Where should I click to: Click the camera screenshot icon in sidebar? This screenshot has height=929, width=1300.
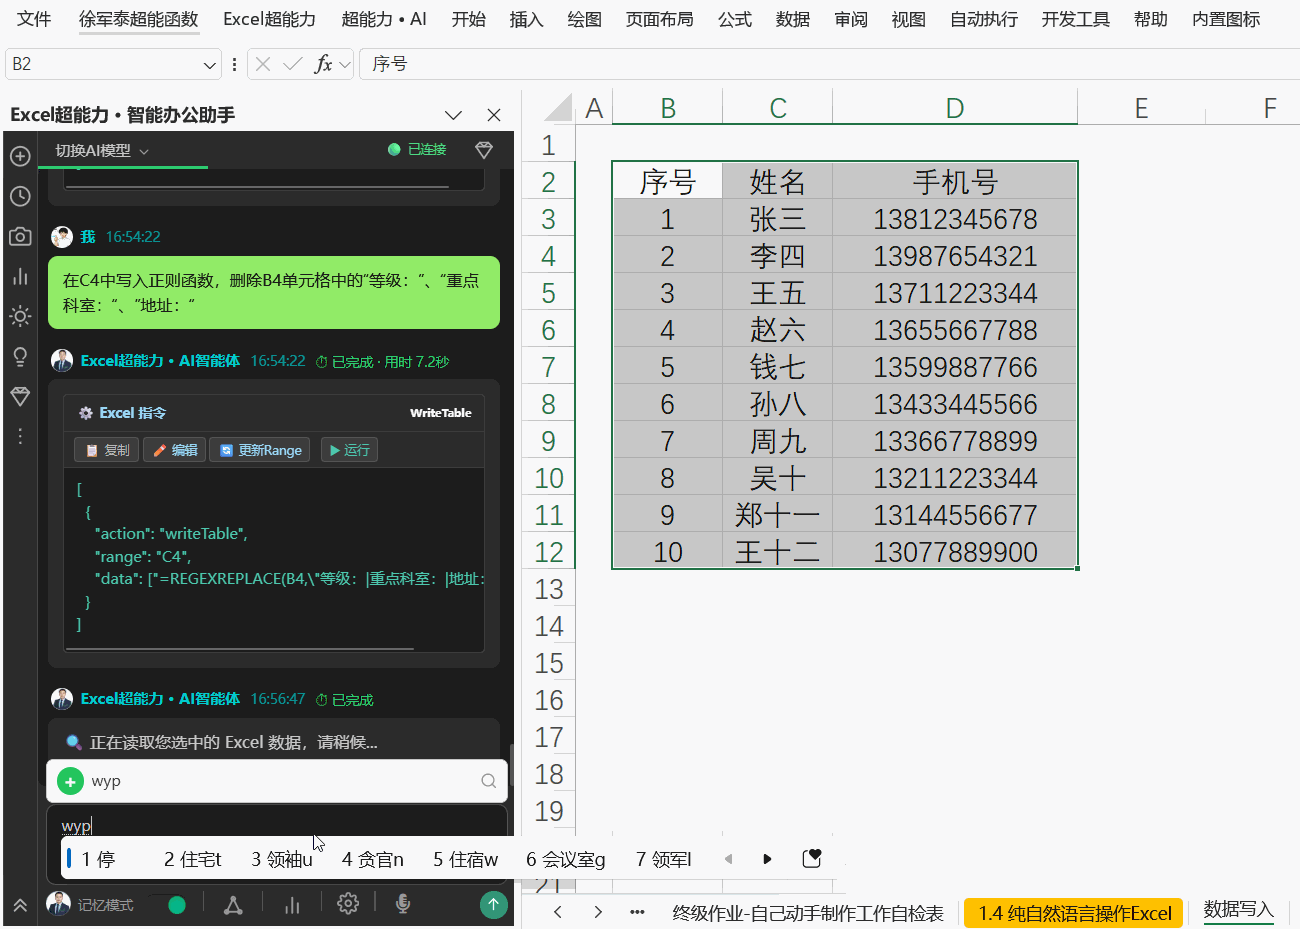[20, 236]
